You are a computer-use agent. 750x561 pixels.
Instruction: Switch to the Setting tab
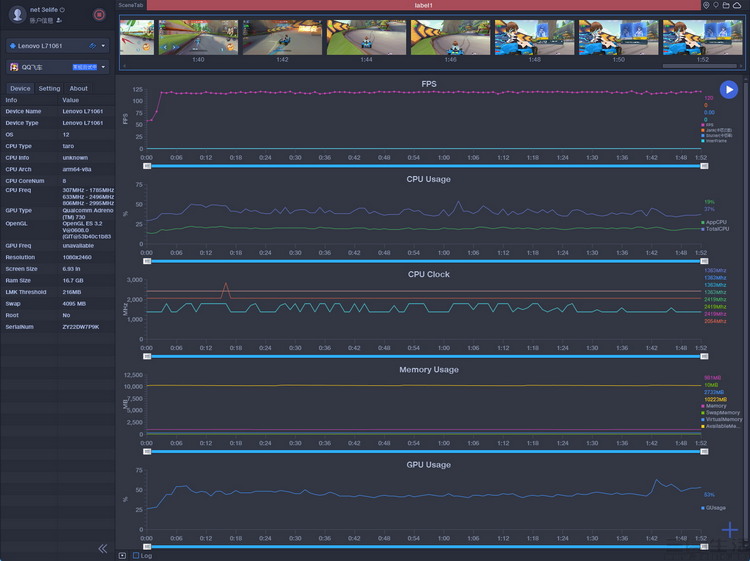[x=49, y=88]
